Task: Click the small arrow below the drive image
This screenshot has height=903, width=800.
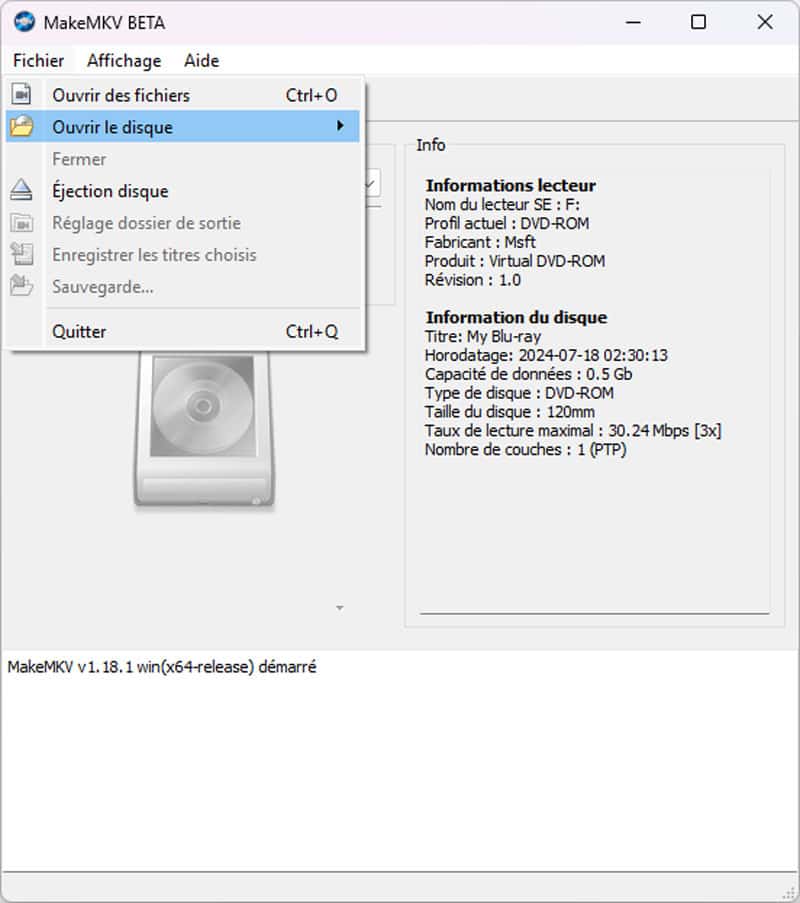Action: click(340, 608)
